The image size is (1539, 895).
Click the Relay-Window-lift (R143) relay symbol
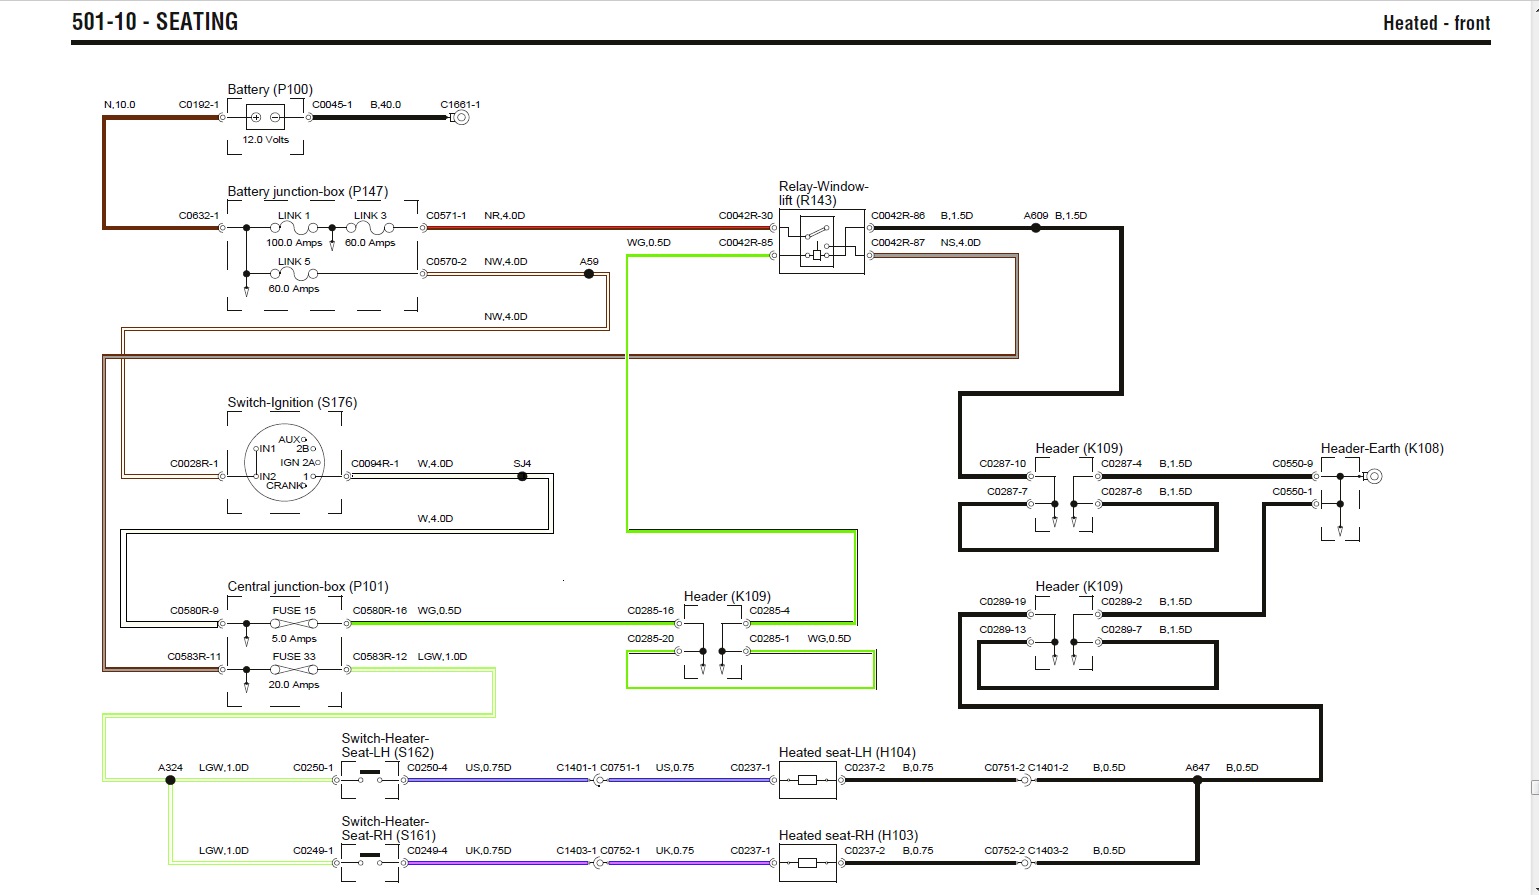tap(821, 242)
